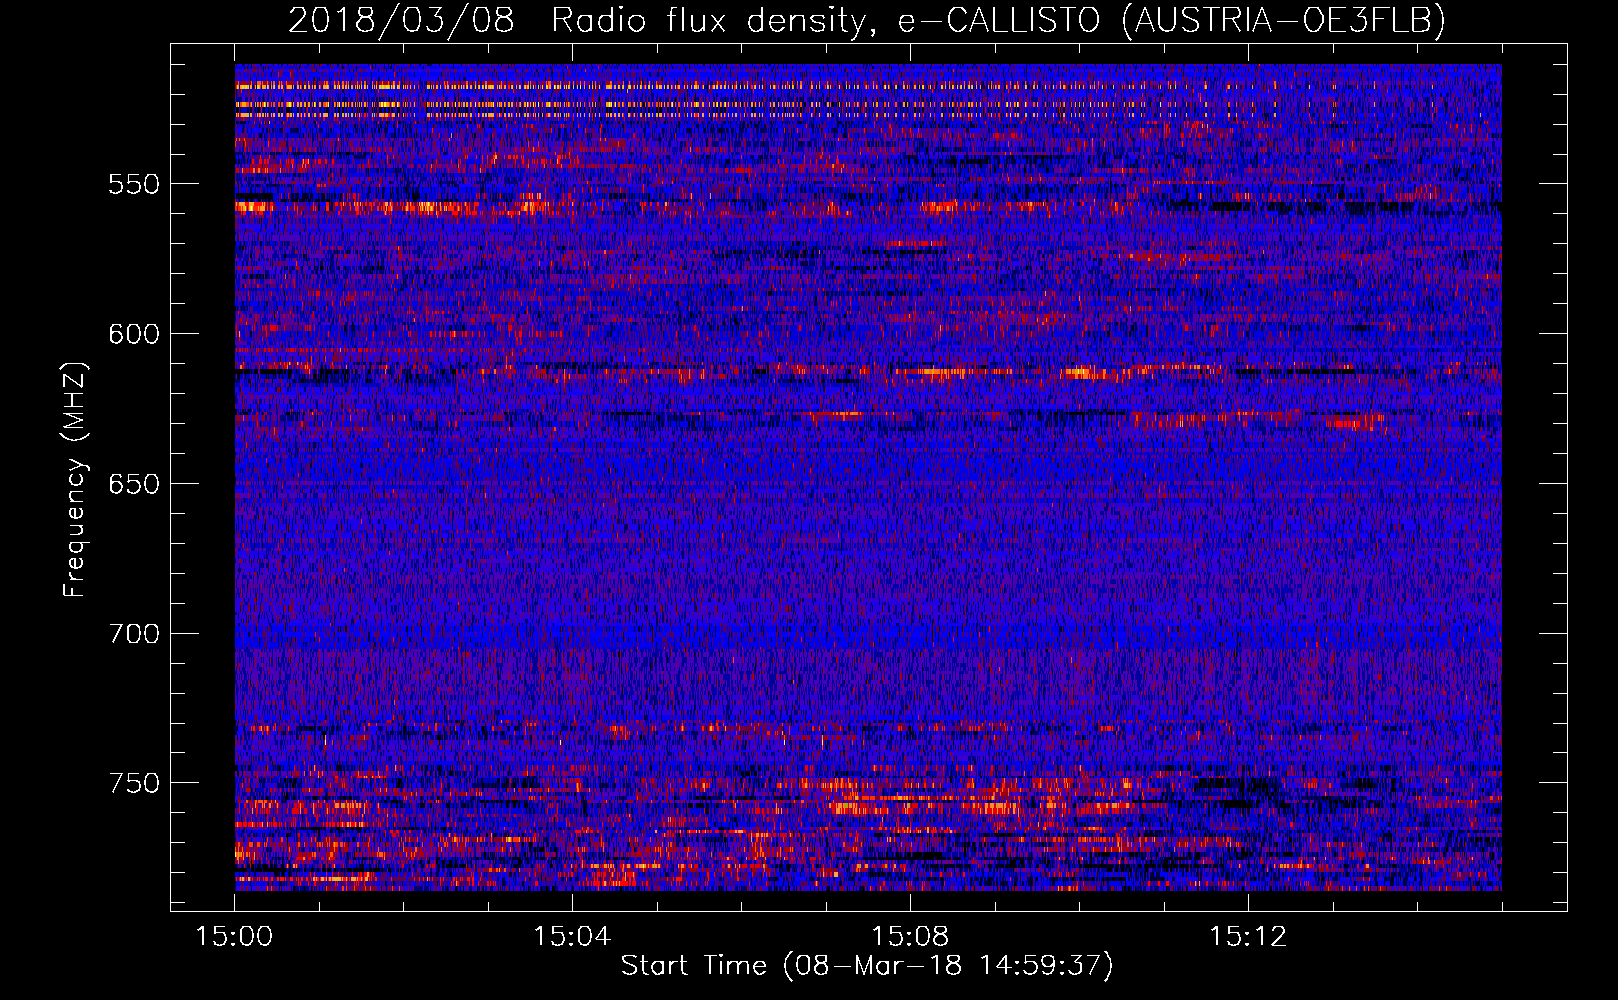The image size is (1618, 1000).
Task: Click the 15:04 time tick label
Action: coord(572,937)
